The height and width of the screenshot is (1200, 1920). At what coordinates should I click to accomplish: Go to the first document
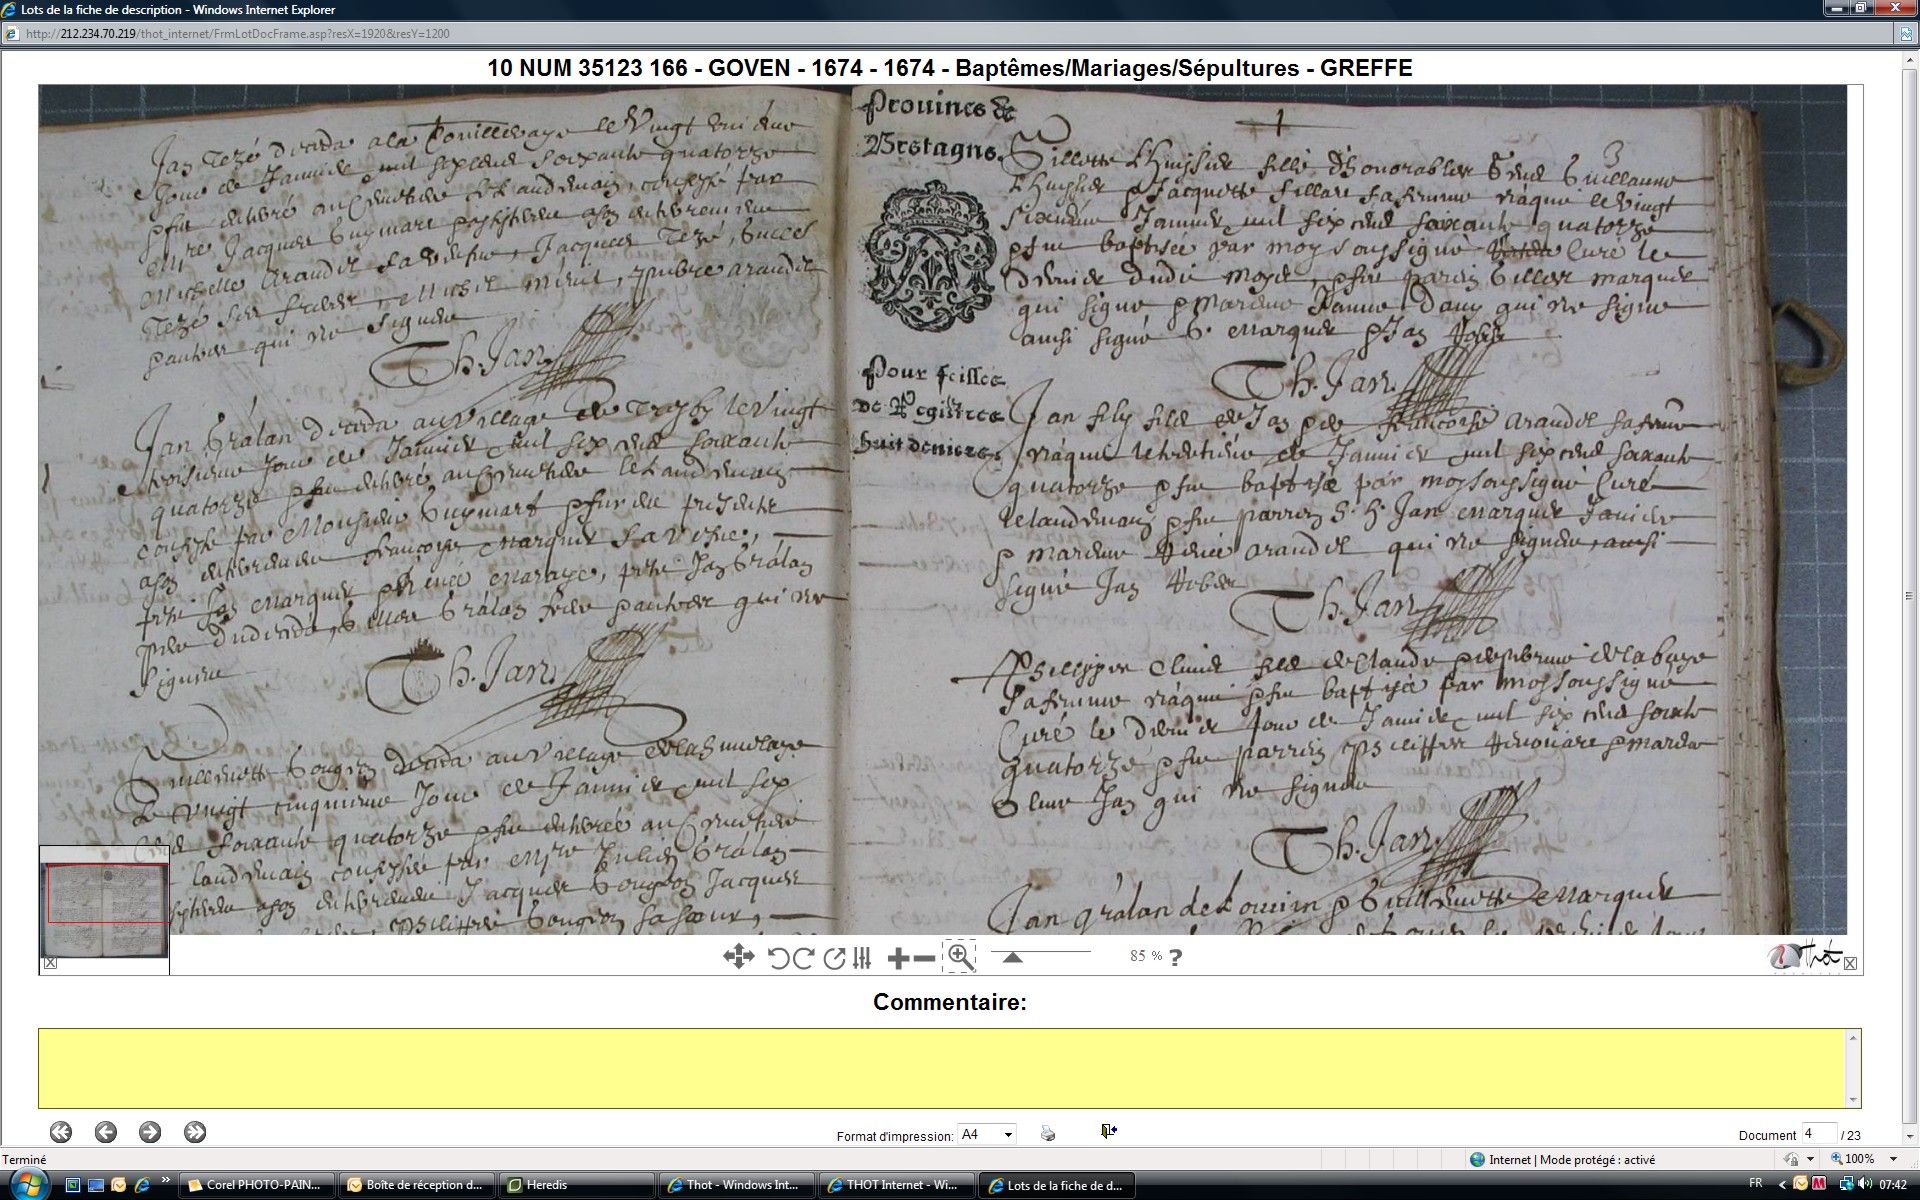pos(61,1132)
